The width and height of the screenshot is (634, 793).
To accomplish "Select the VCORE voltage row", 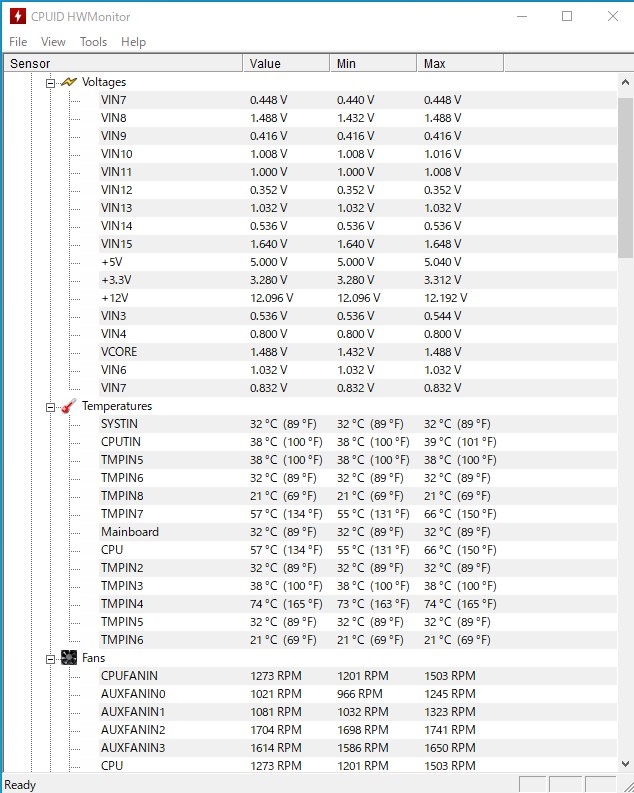I will (x=119, y=352).
